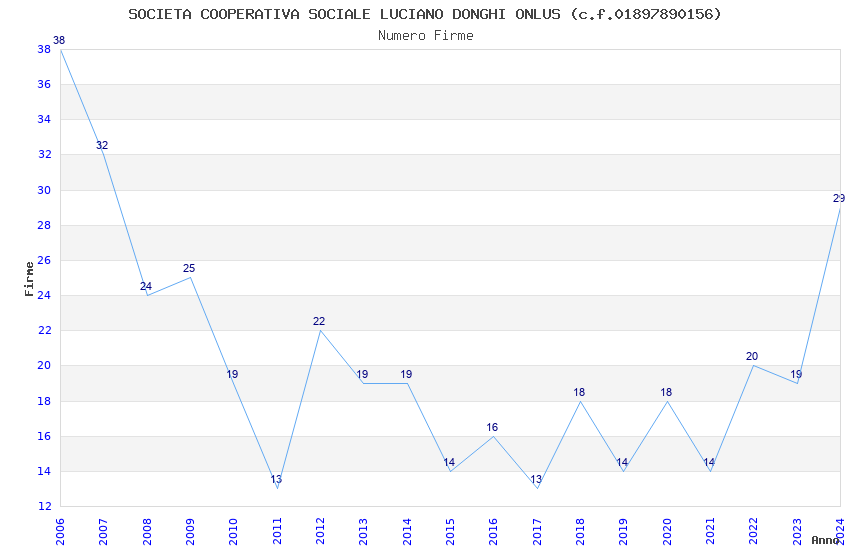Click the 2006 year label on x-axis
850x550 pixels.
point(60,530)
